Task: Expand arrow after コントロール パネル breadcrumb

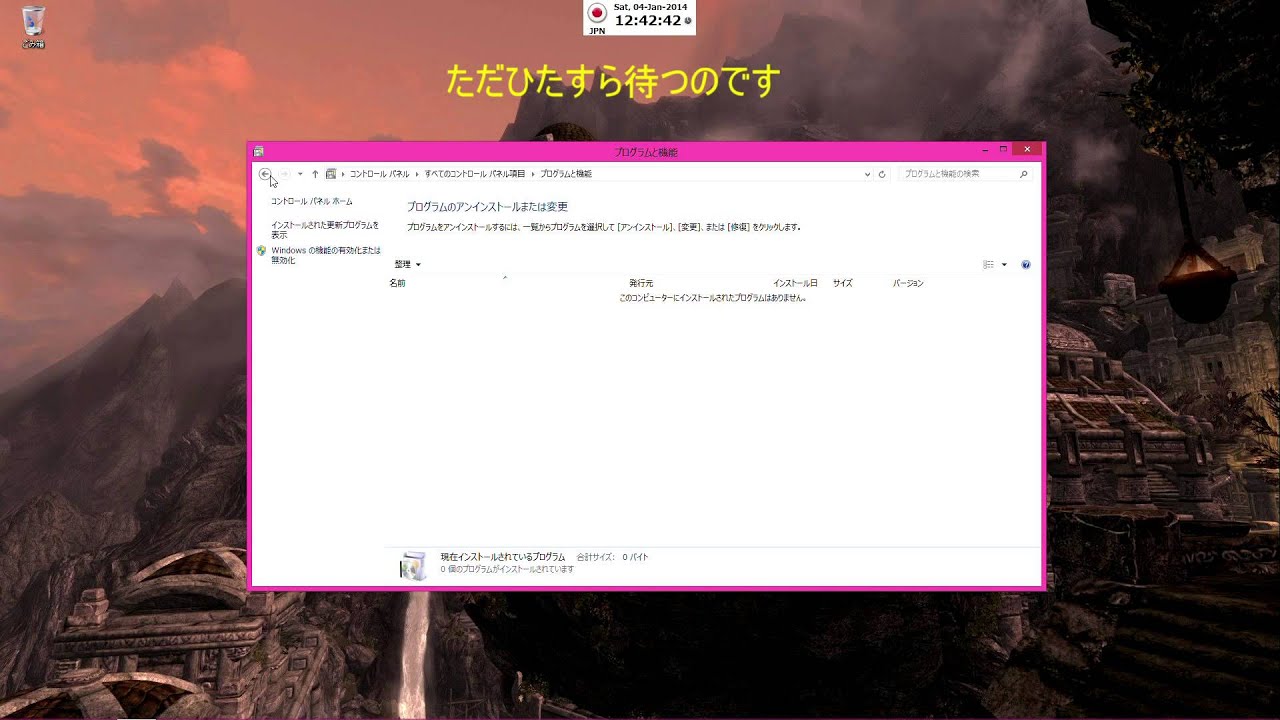Action: coord(417,174)
